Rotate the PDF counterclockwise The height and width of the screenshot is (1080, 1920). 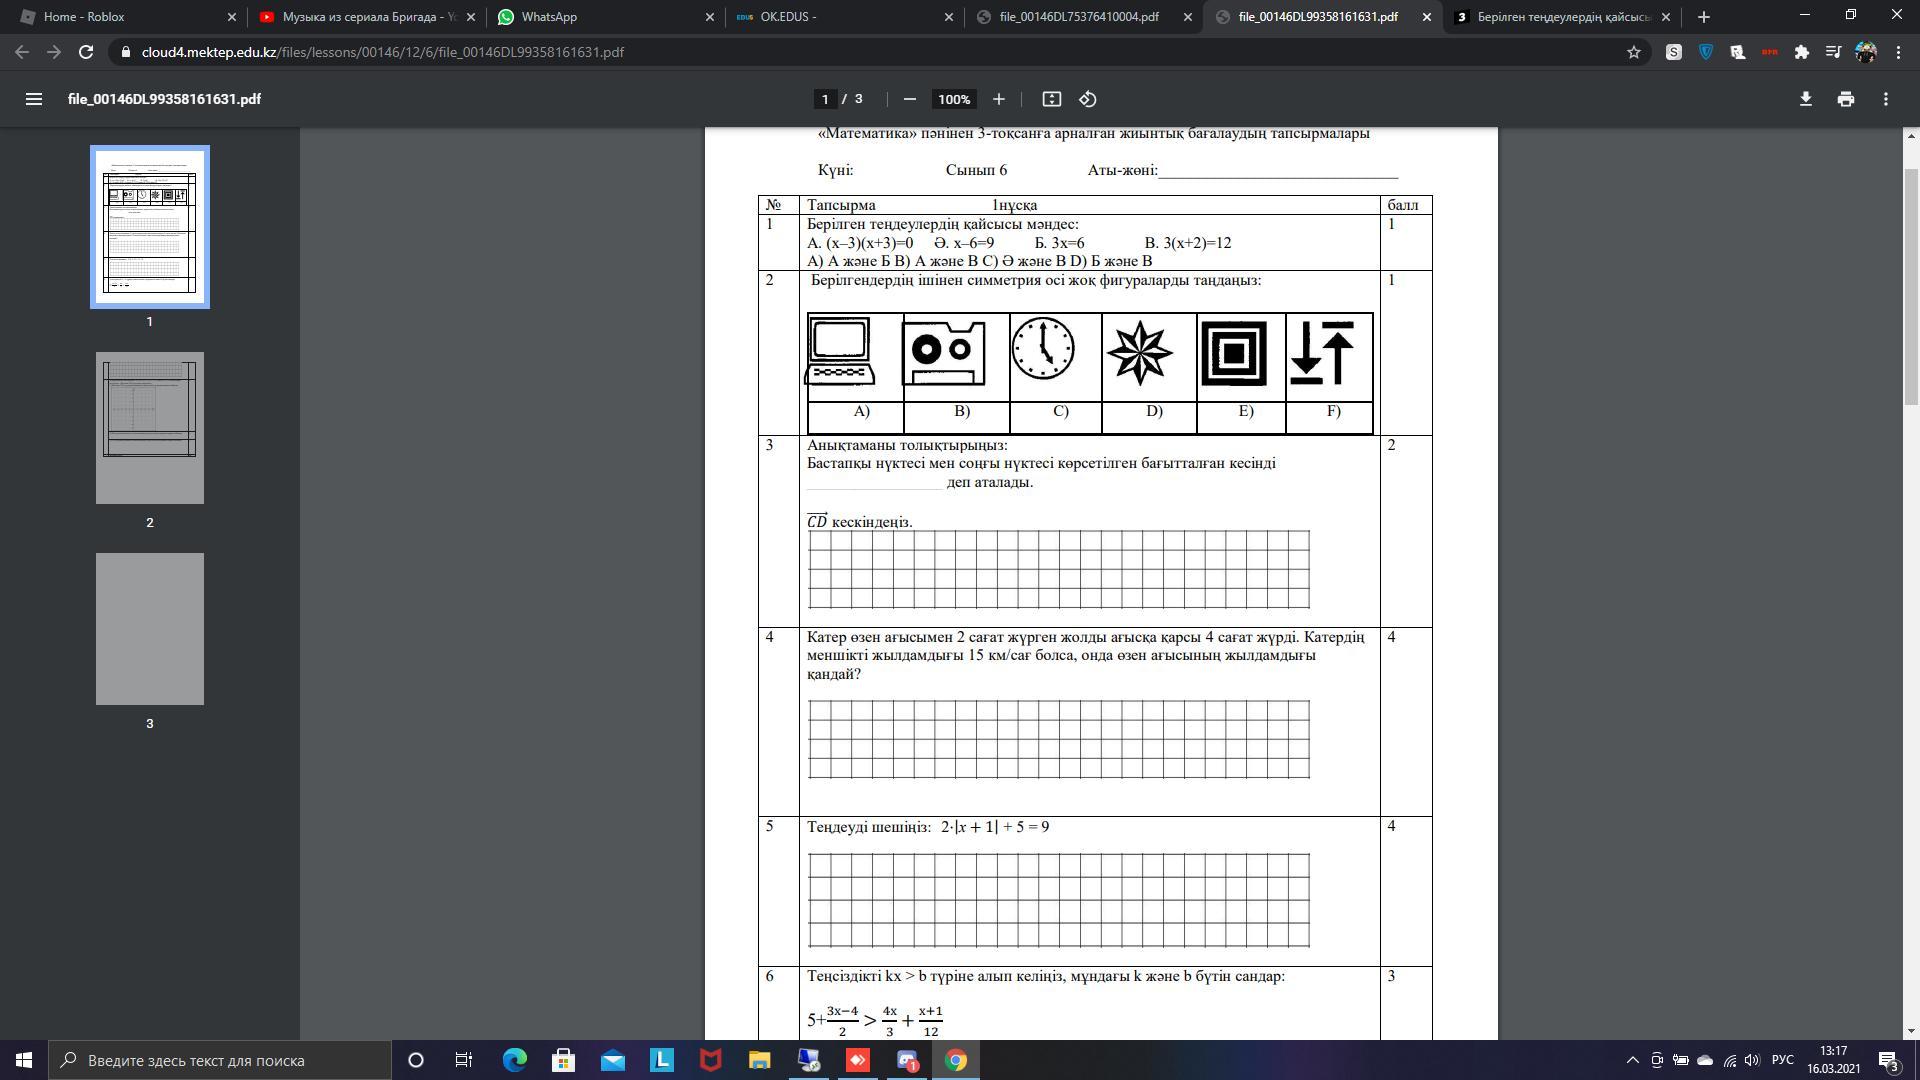pyautogui.click(x=1088, y=99)
